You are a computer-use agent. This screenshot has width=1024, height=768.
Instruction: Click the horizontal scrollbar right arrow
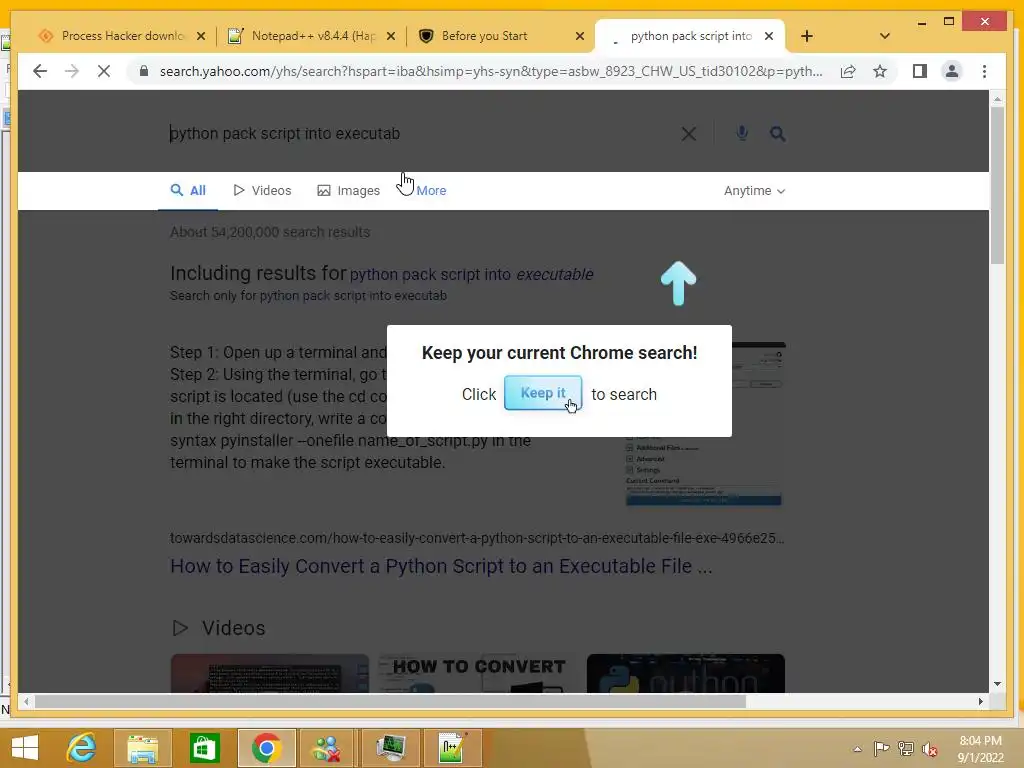(x=980, y=701)
